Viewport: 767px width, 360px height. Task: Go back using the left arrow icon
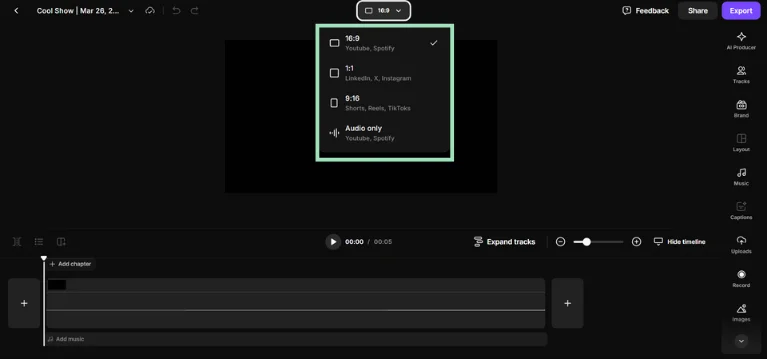tap(16, 11)
